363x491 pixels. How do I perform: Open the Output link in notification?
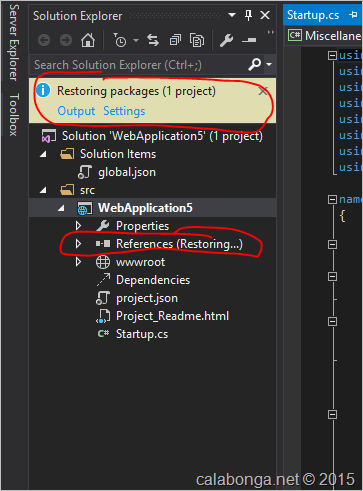pos(76,111)
